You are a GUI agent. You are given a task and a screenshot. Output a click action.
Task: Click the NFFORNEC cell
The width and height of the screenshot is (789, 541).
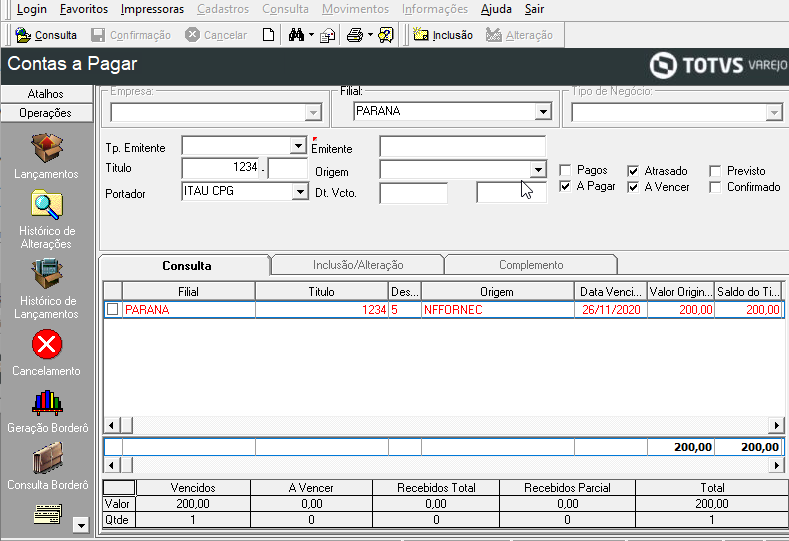(x=498, y=310)
